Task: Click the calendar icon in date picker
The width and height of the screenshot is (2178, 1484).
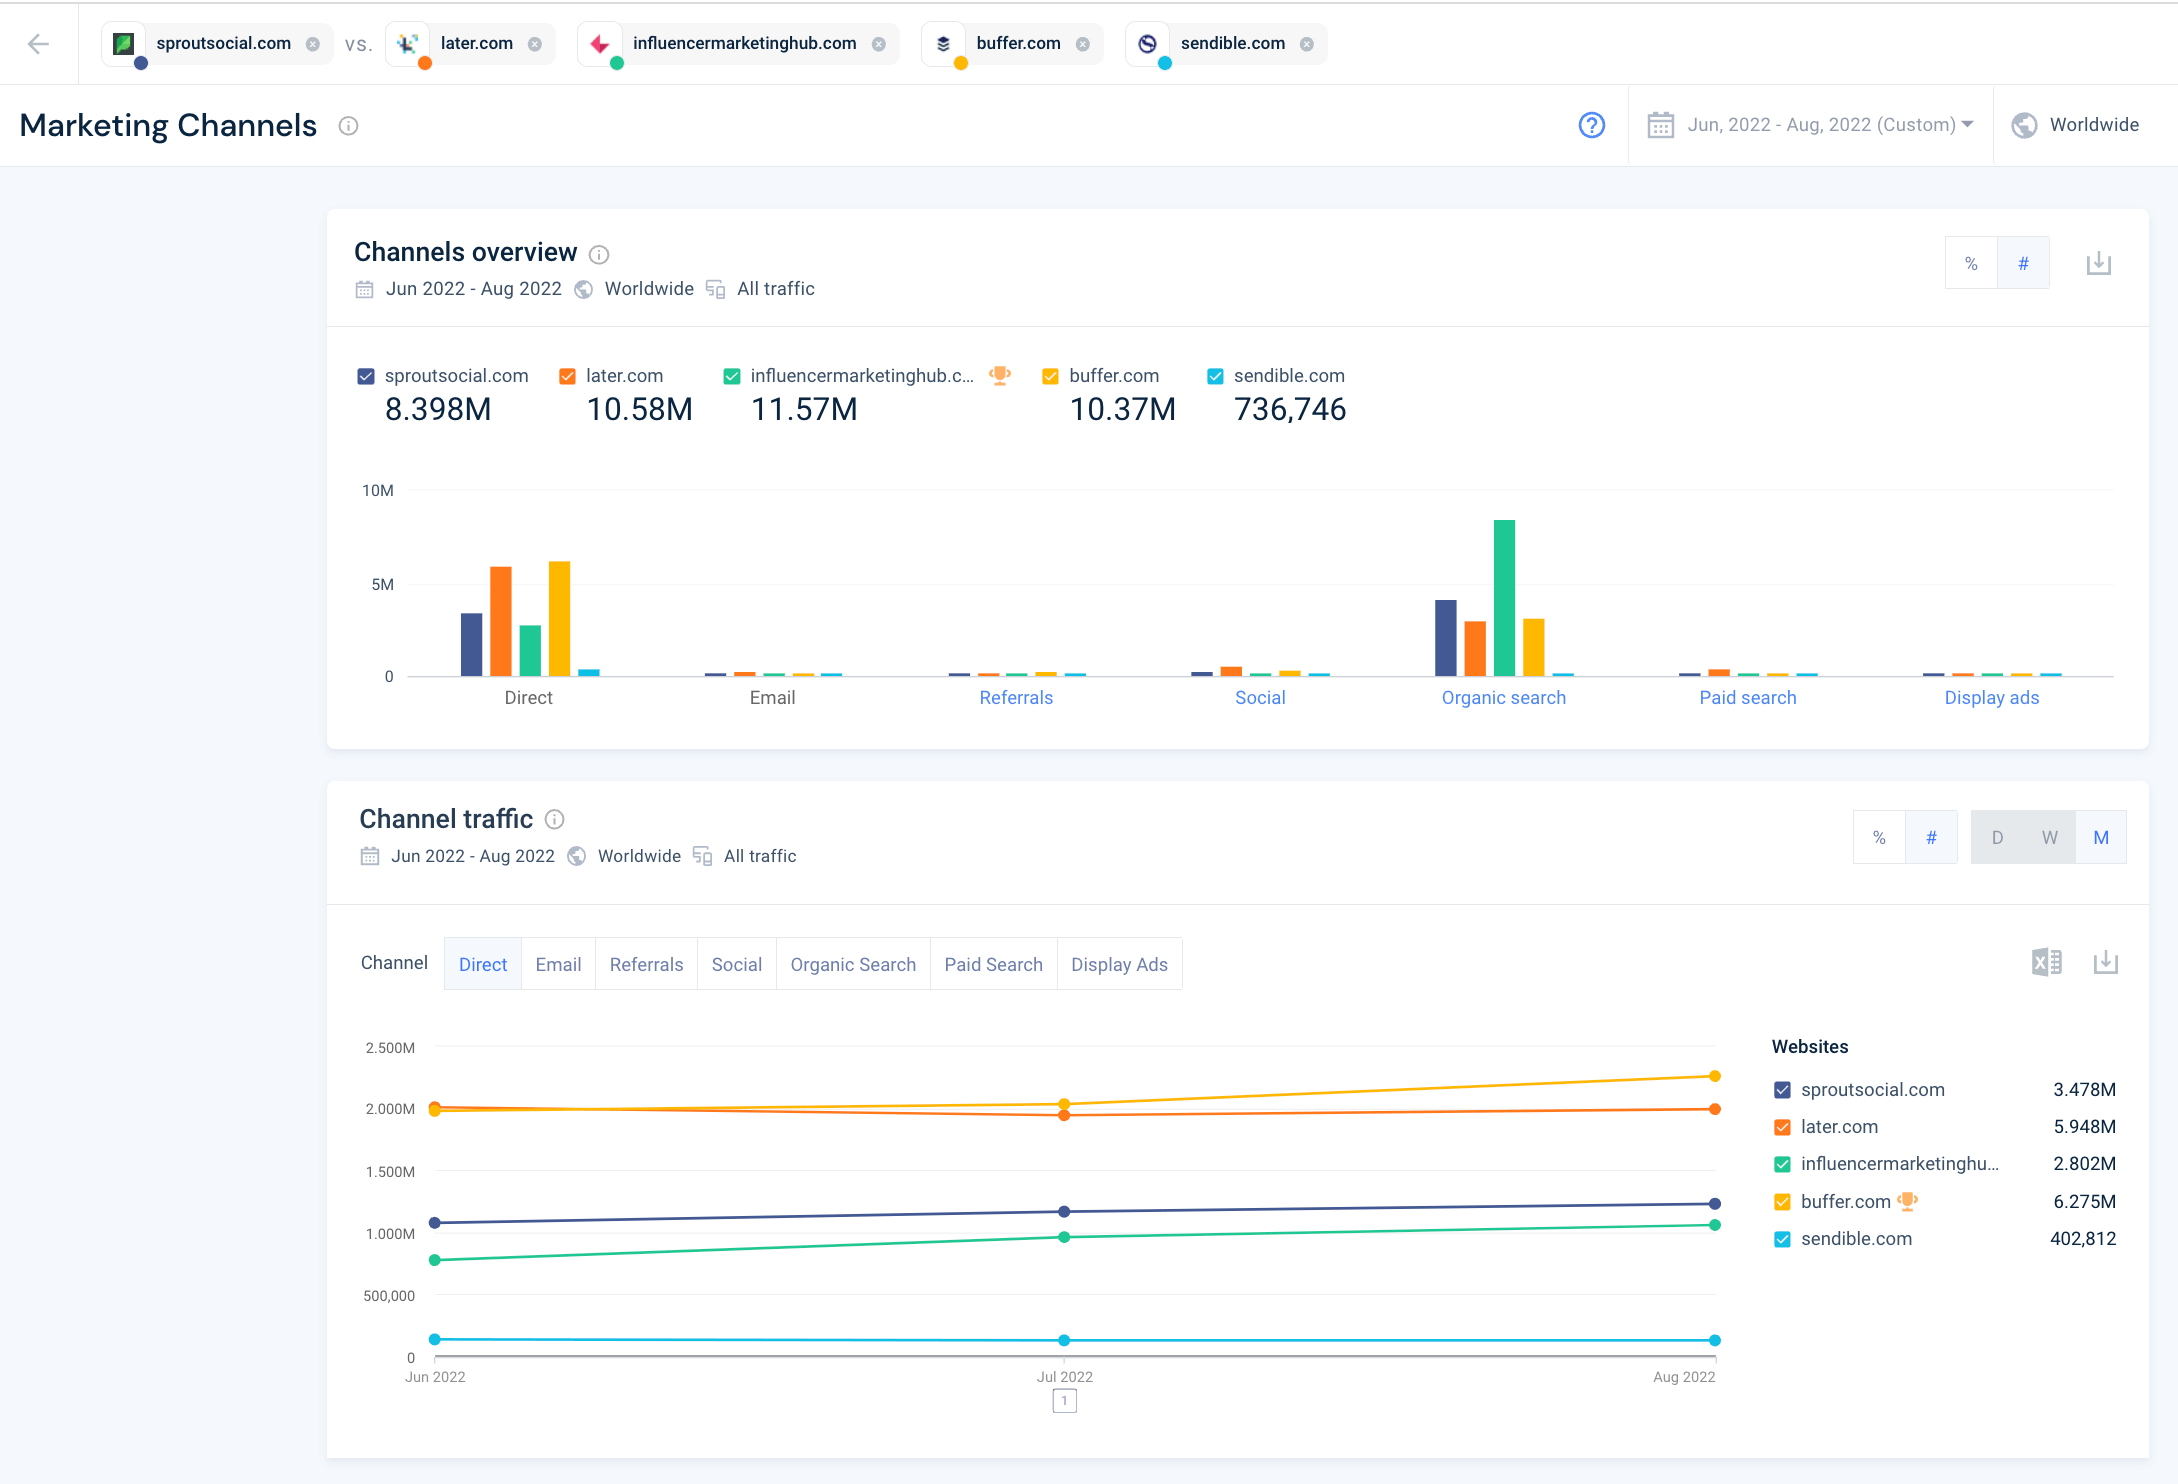Action: 1661,125
